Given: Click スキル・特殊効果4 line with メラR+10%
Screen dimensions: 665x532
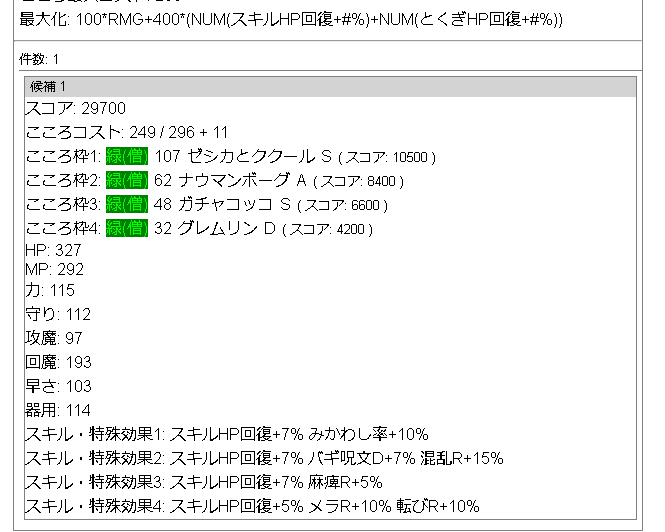Looking at the screenshot, I should 252,506.
